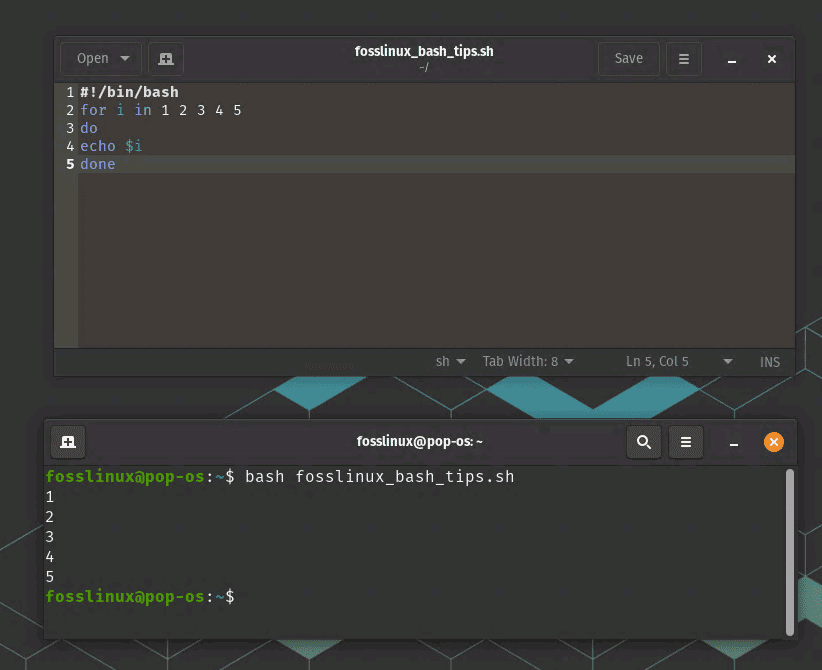The image size is (822, 670).
Task: Close the text editor window
Action: [x=772, y=59]
